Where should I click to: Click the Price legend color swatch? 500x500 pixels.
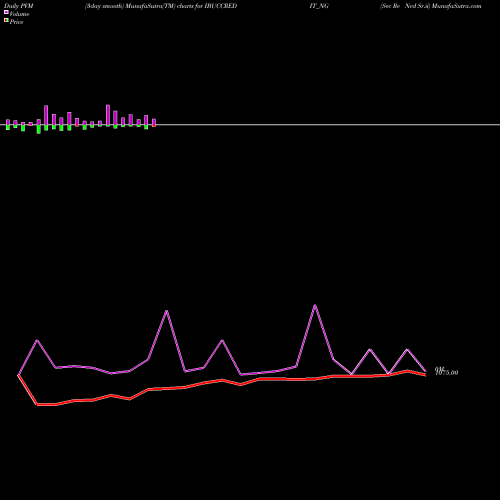coord(6,20)
